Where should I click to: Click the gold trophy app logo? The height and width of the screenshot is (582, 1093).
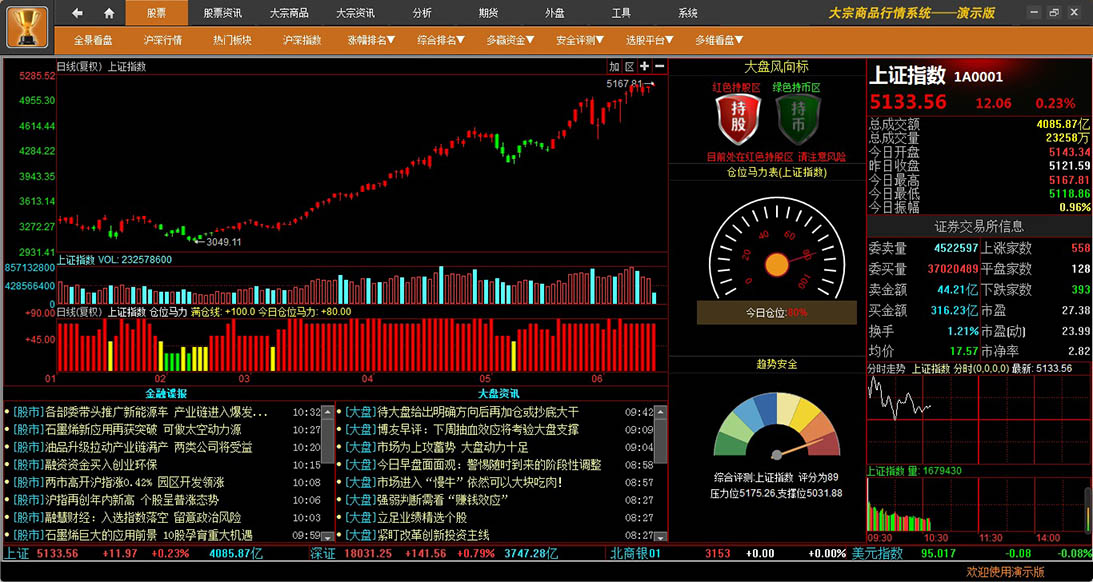27,26
